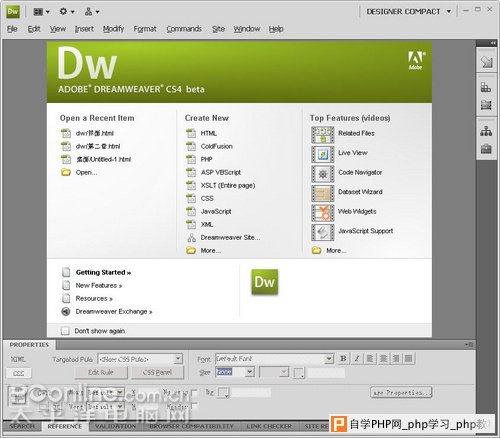Open the text color swatch picker
500x438 pixels.
pyautogui.click(x=299, y=373)
